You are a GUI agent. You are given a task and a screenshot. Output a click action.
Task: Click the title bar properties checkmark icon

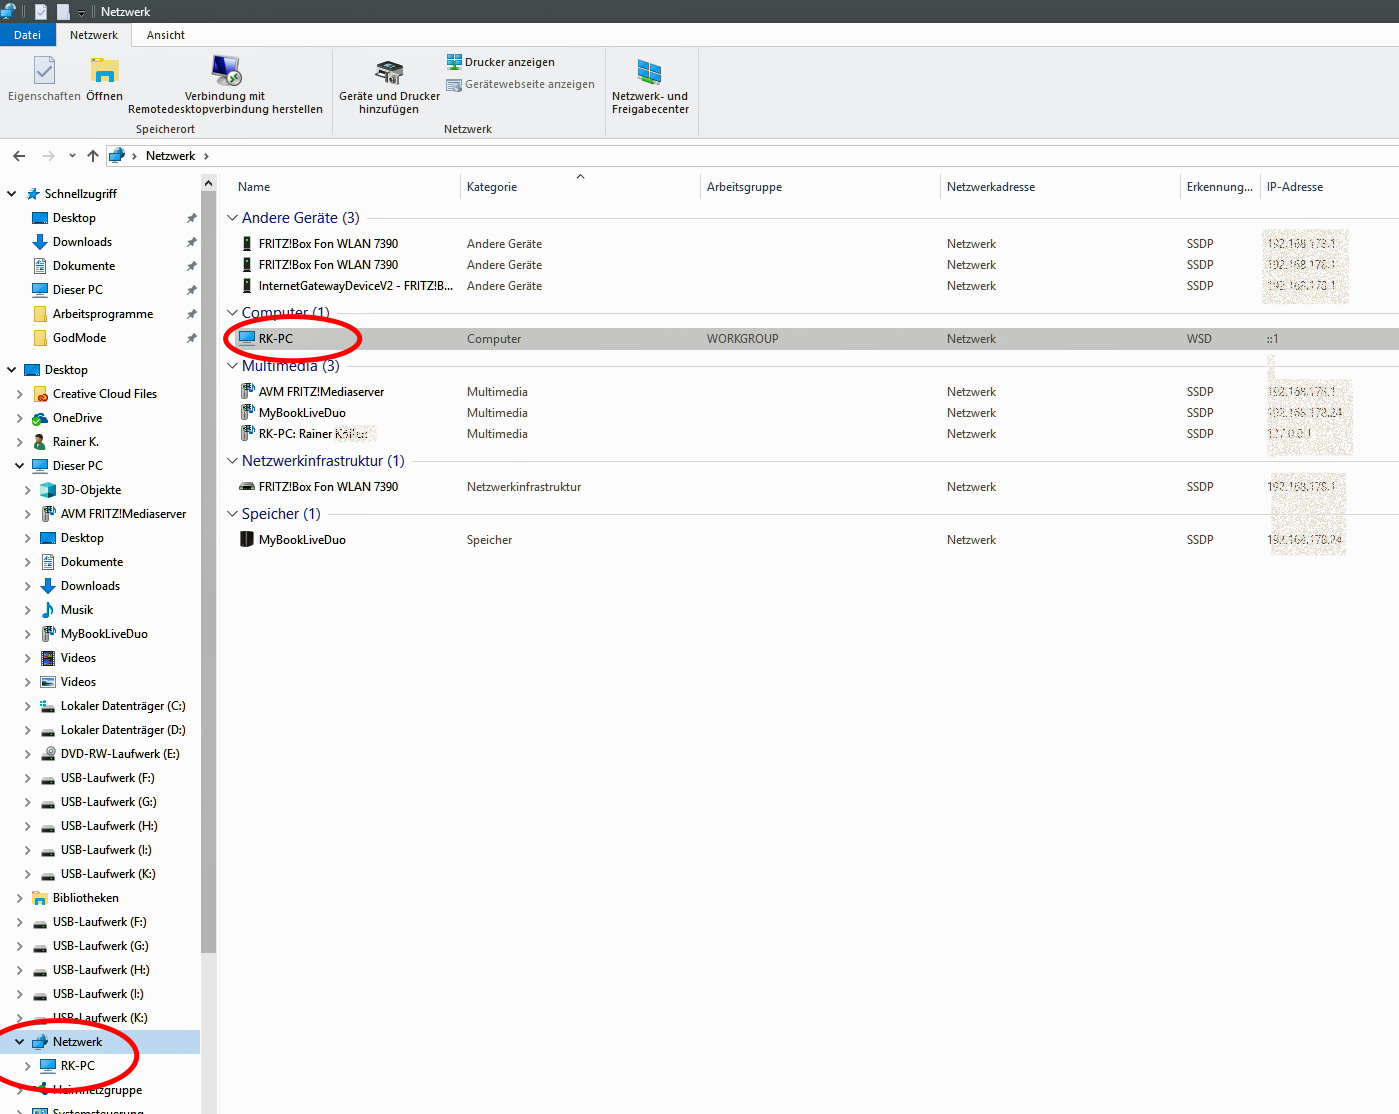point(41,12)
